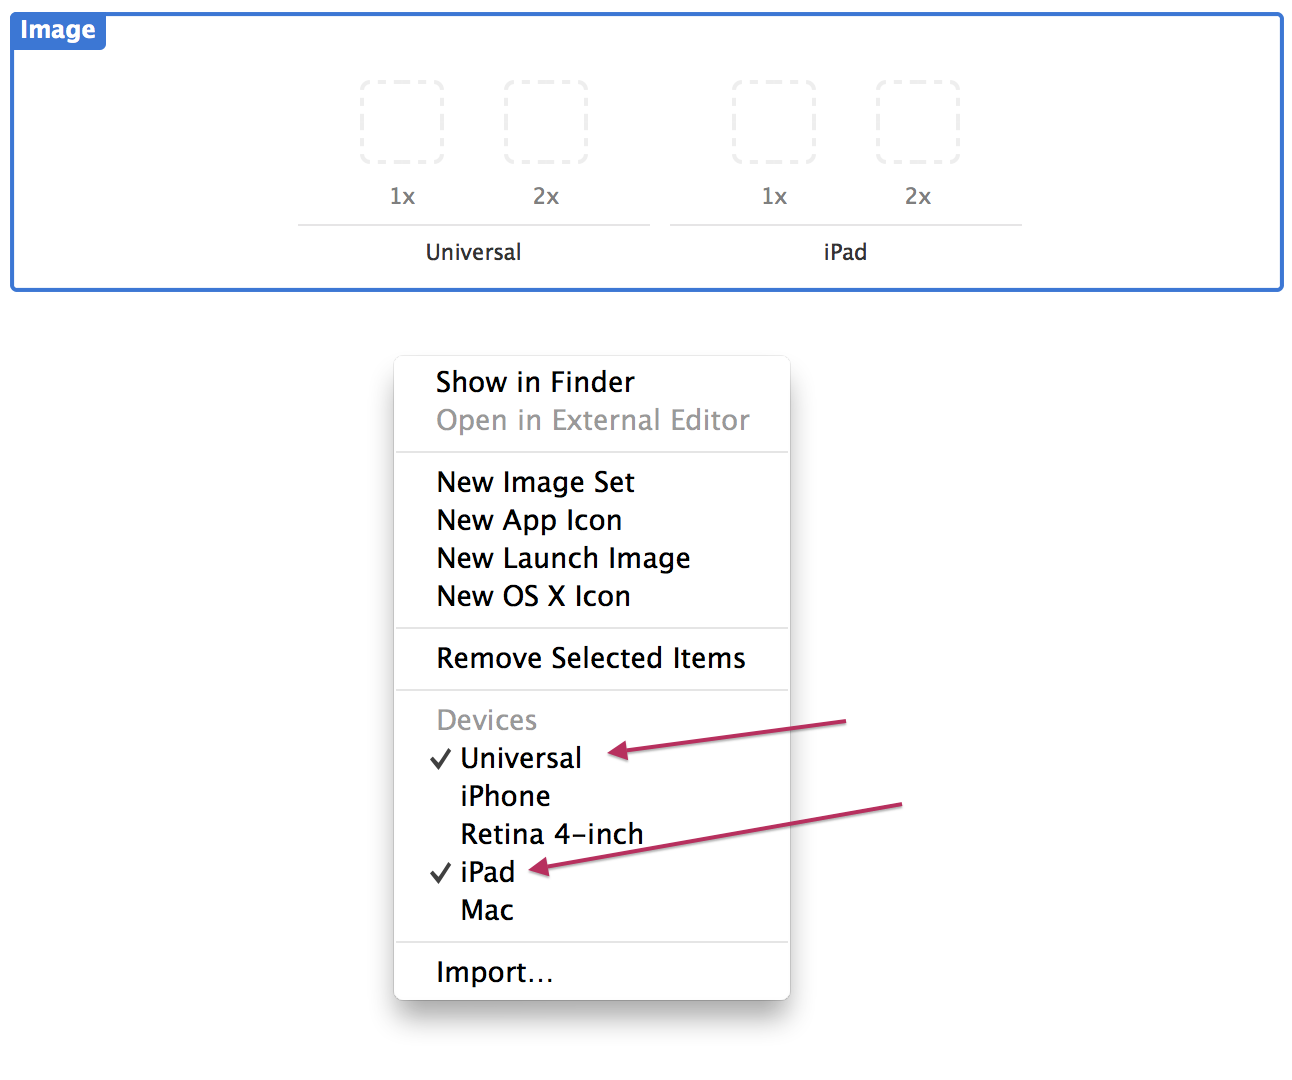
Task: Select the iPad 1x image well
Action: (774, 122)
